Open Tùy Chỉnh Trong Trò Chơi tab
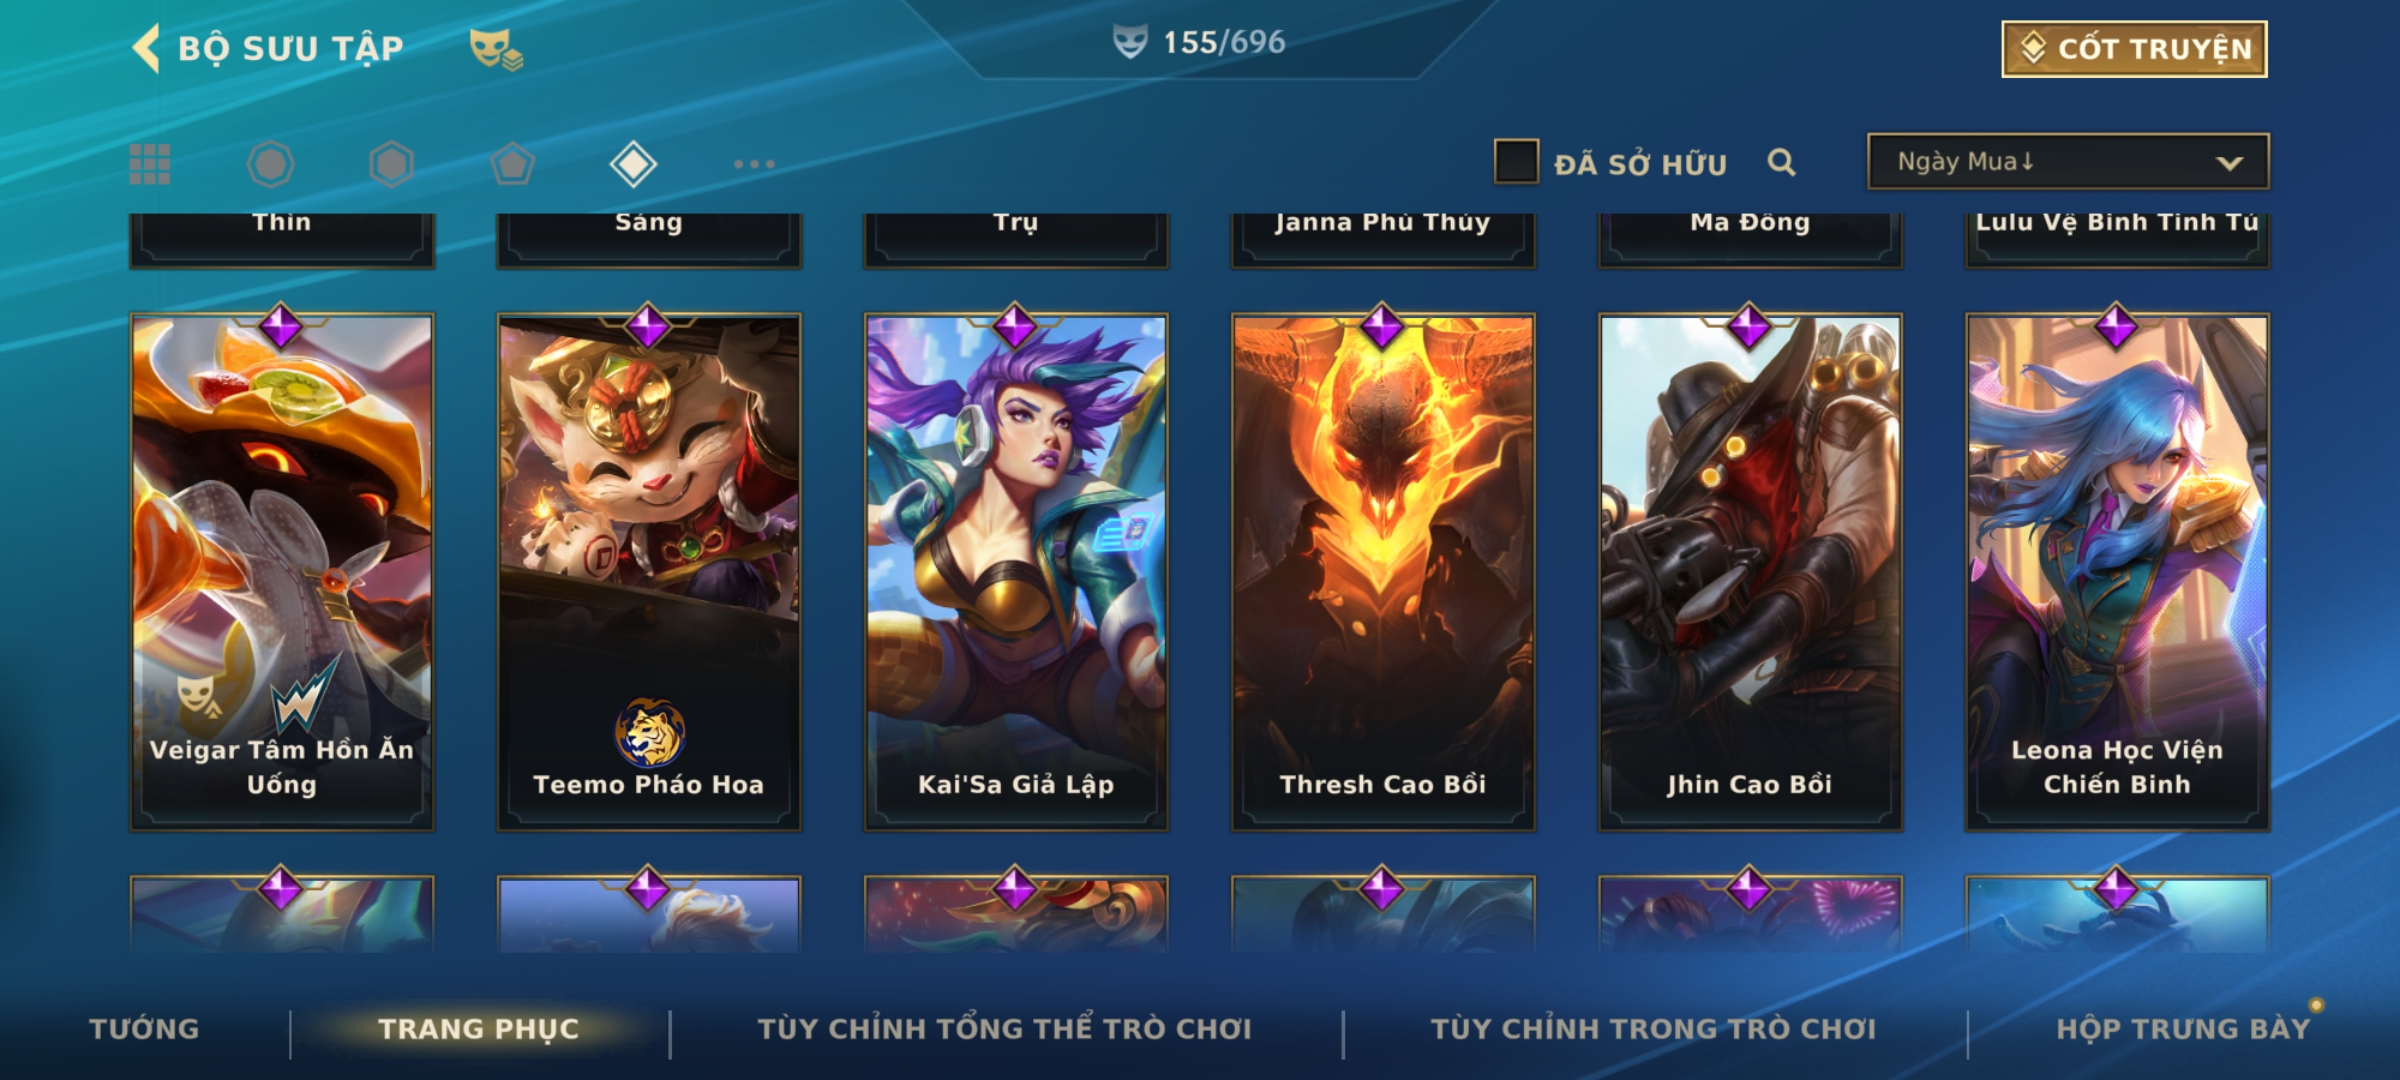This screenshot has width=2400, height=1080. point(1654,1029)
